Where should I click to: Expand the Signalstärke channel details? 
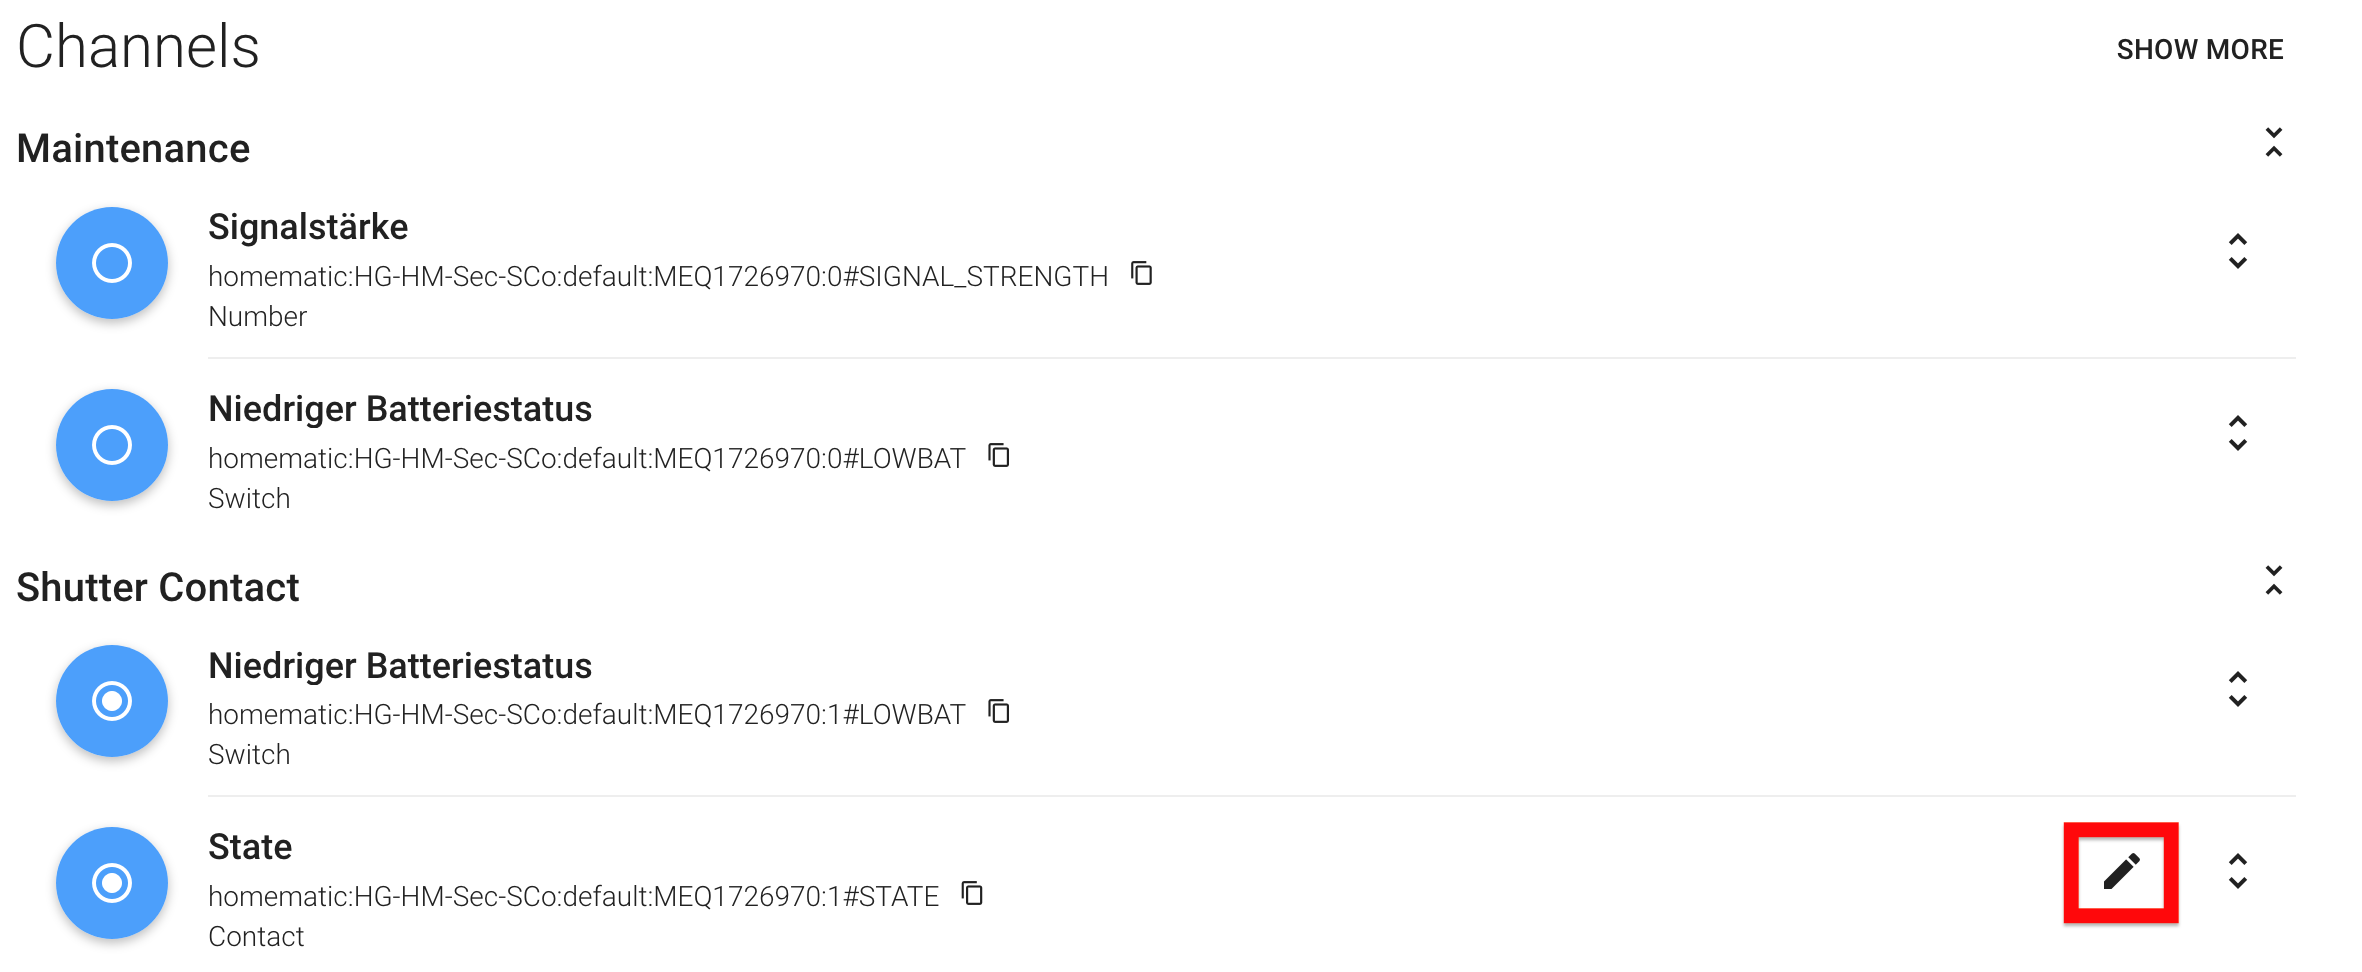(x=2237, y=252)
